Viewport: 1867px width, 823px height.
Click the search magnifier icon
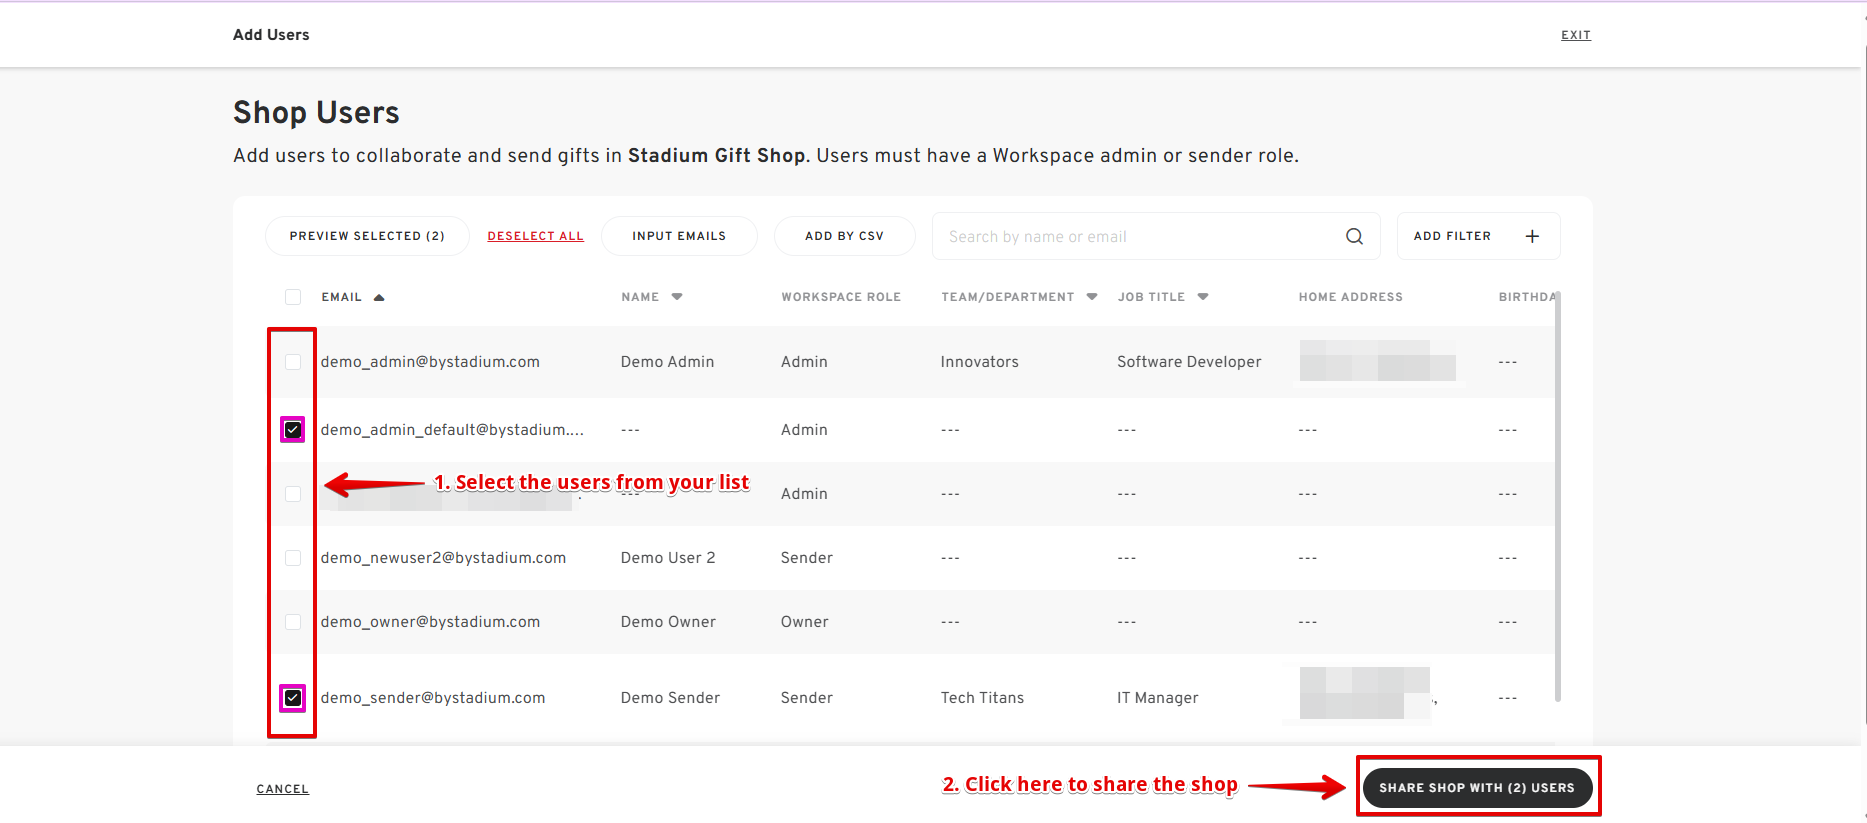point(1354,236)
